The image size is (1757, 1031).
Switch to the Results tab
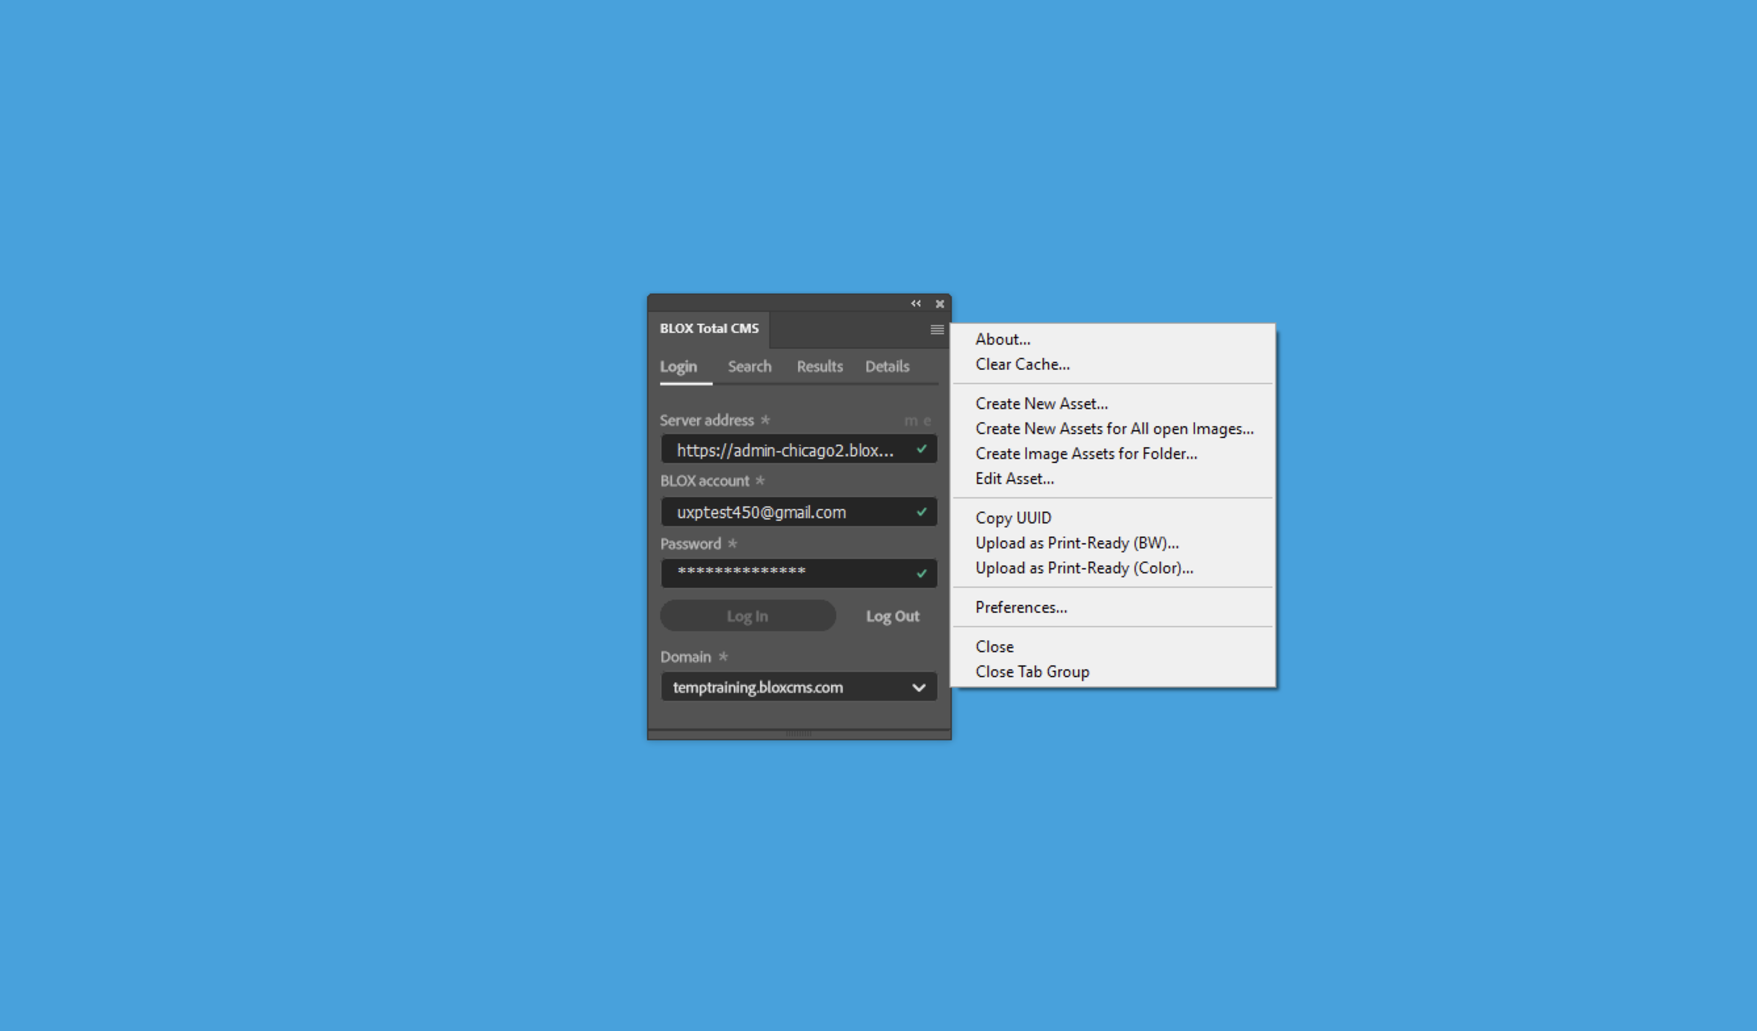[x=819, y=367]
